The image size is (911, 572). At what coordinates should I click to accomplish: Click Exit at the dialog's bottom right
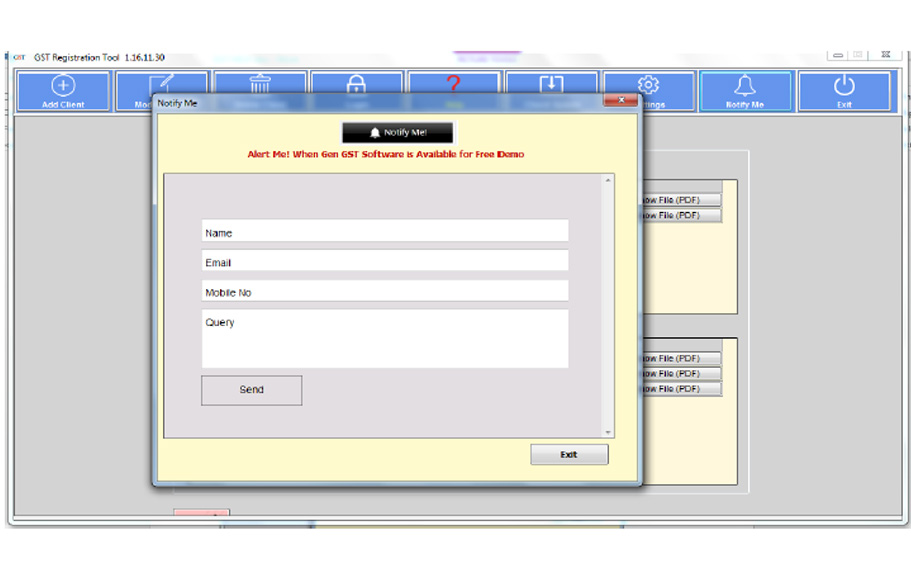tap(568, 454)
